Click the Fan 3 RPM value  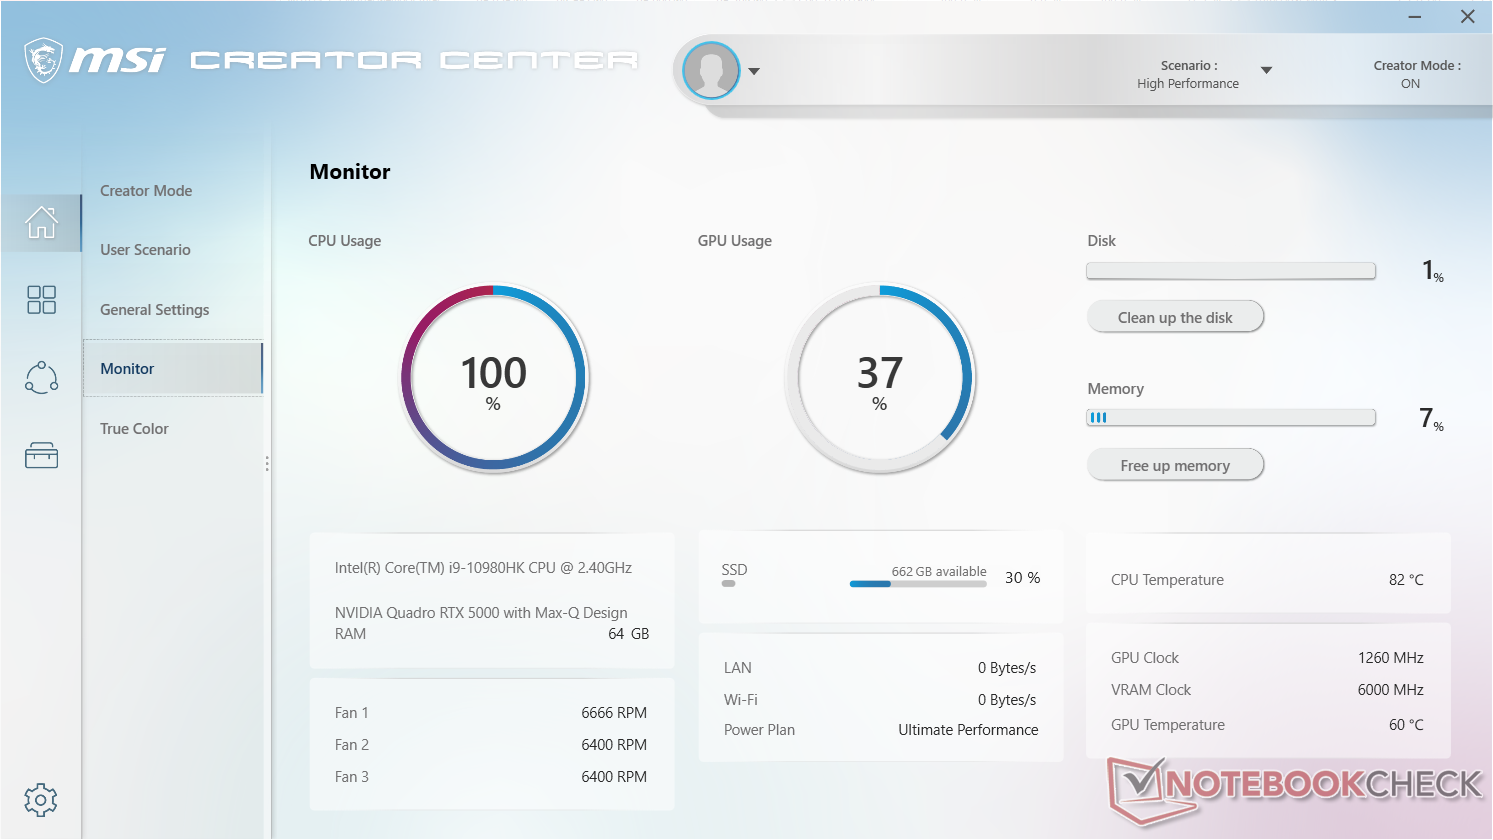pos(614,777)
